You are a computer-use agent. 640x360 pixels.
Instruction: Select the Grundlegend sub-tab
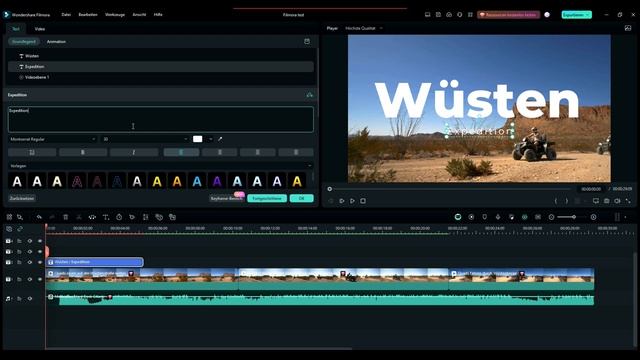[x=24, y=42]
